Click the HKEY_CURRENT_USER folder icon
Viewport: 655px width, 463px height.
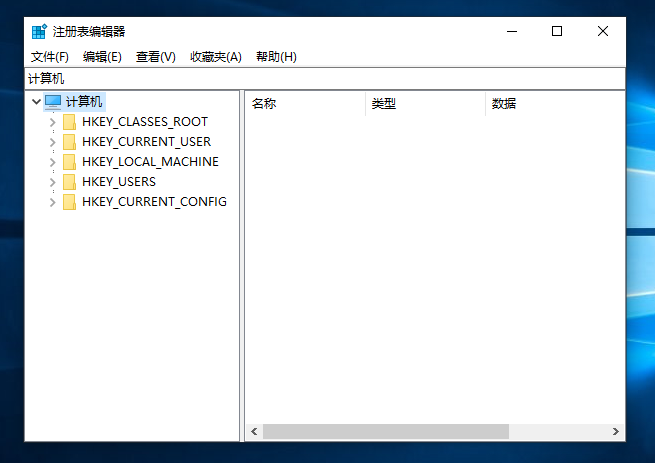[x=69, y=142]
